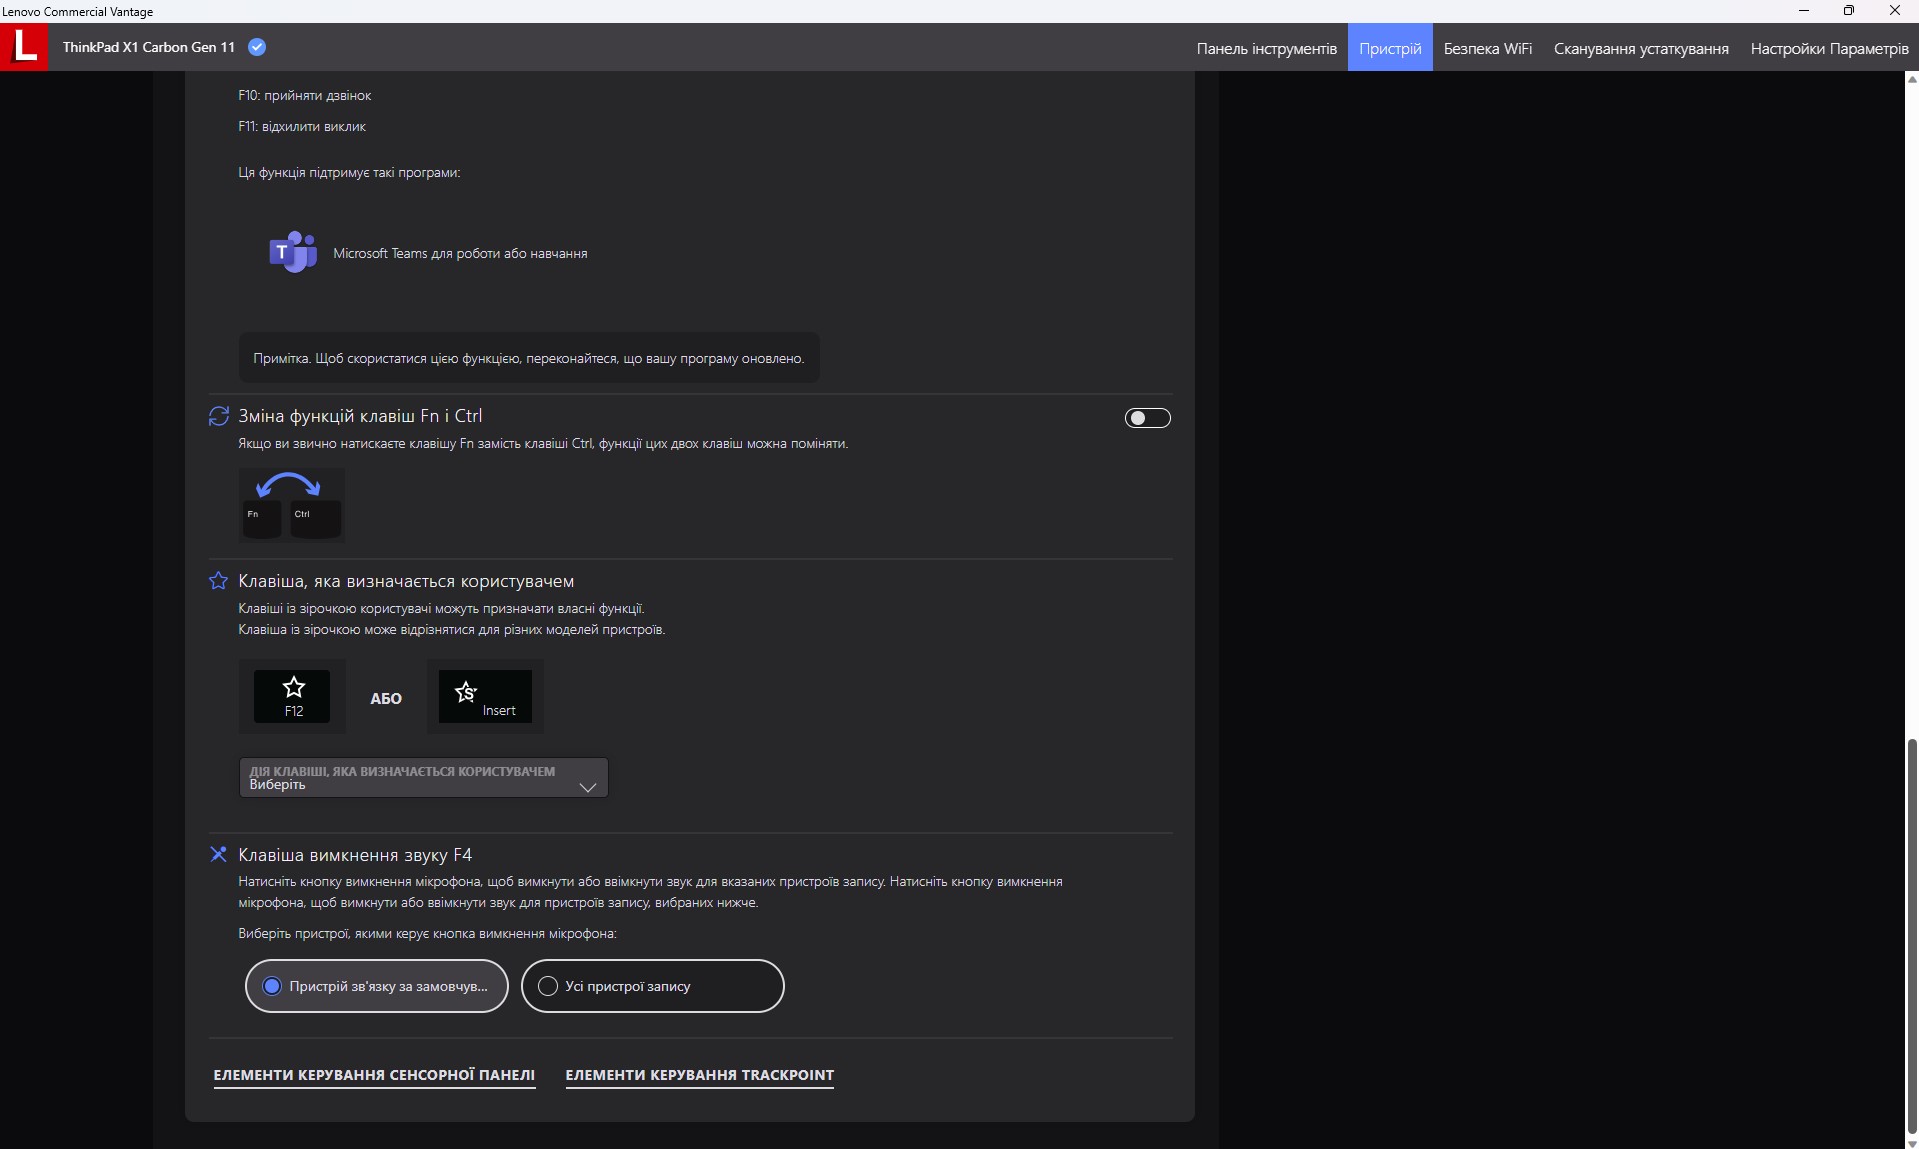Go to the 'Сканування устаткування' tab

pos(1640,48)
